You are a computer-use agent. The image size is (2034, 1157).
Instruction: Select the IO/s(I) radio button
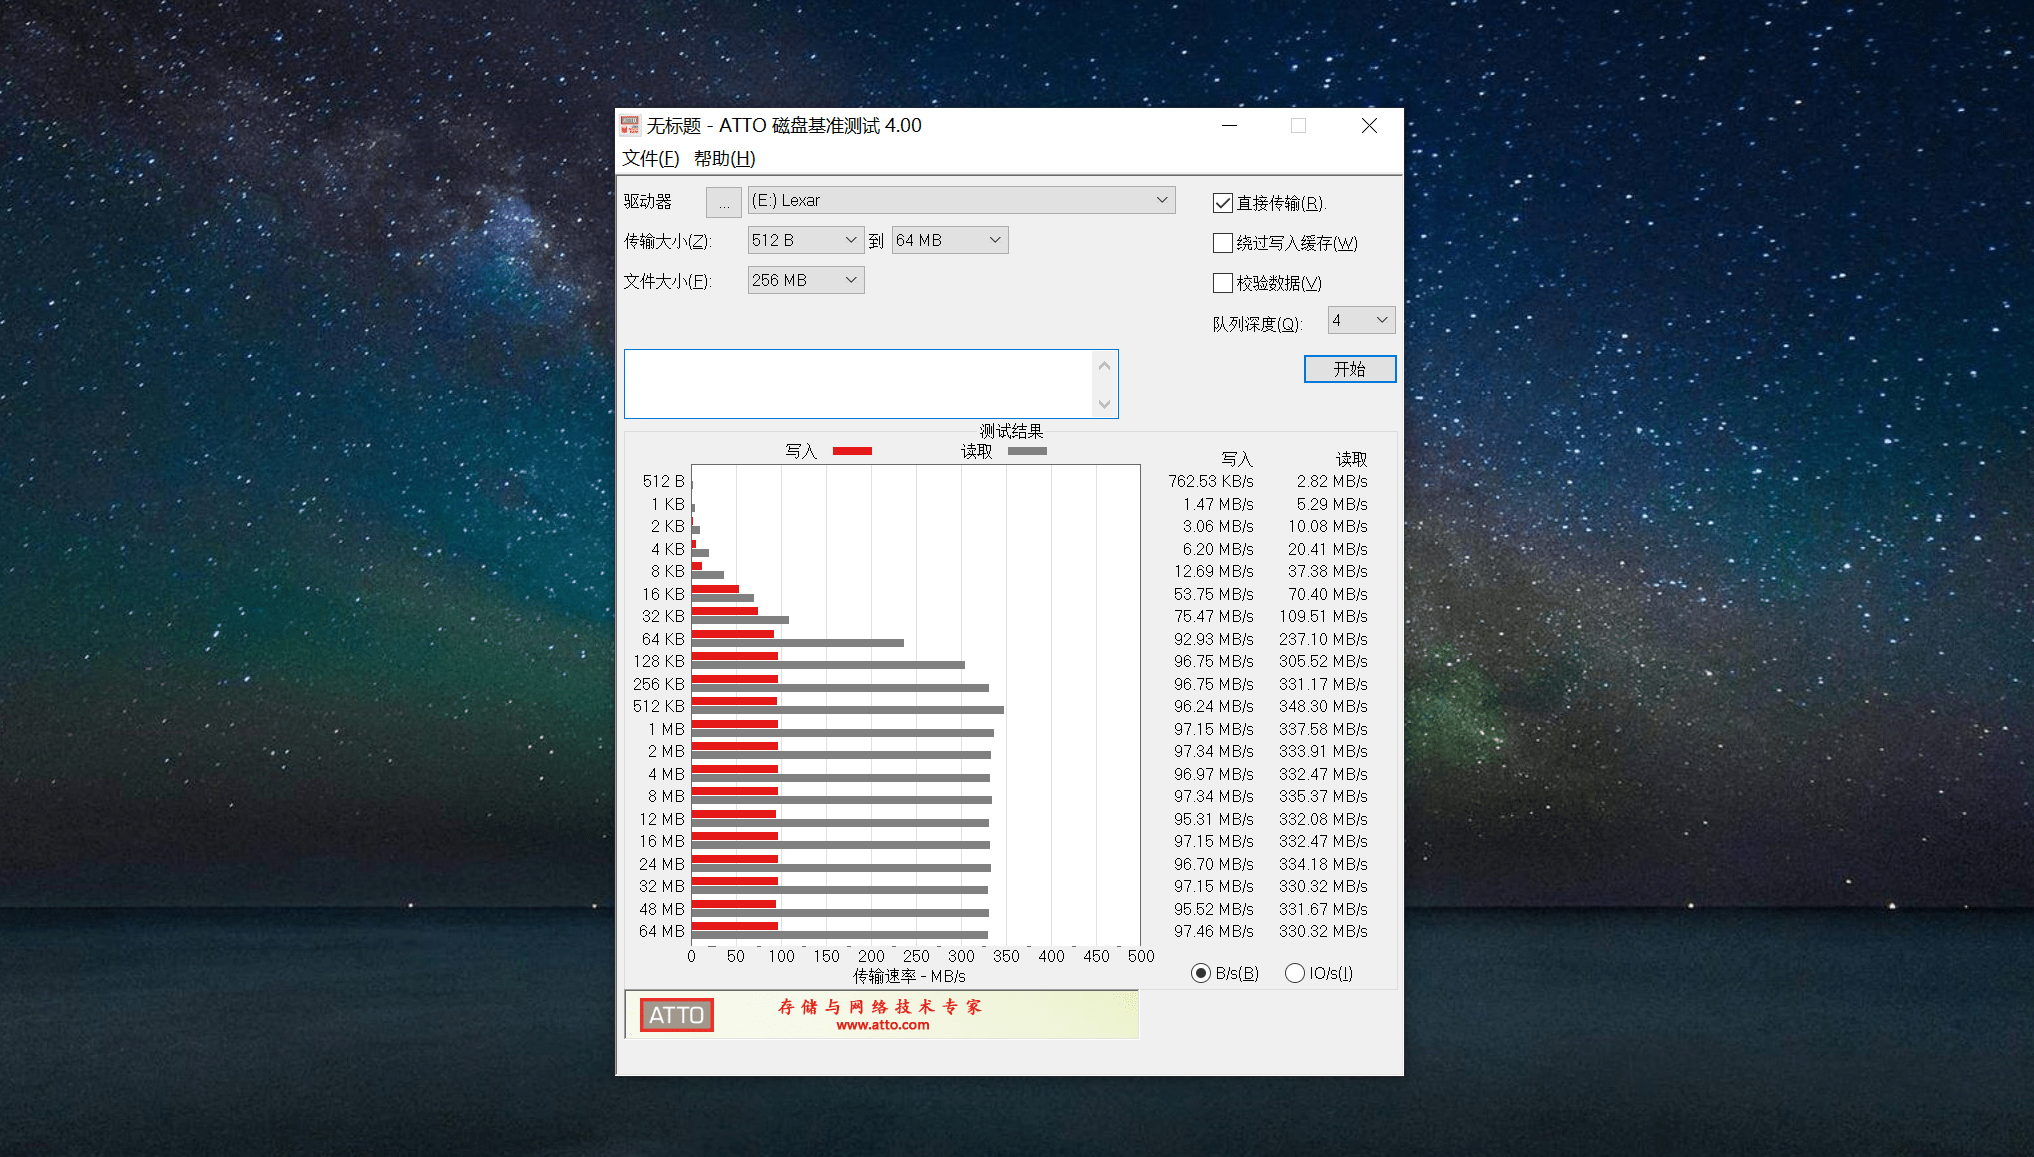tap(1295, 973)
